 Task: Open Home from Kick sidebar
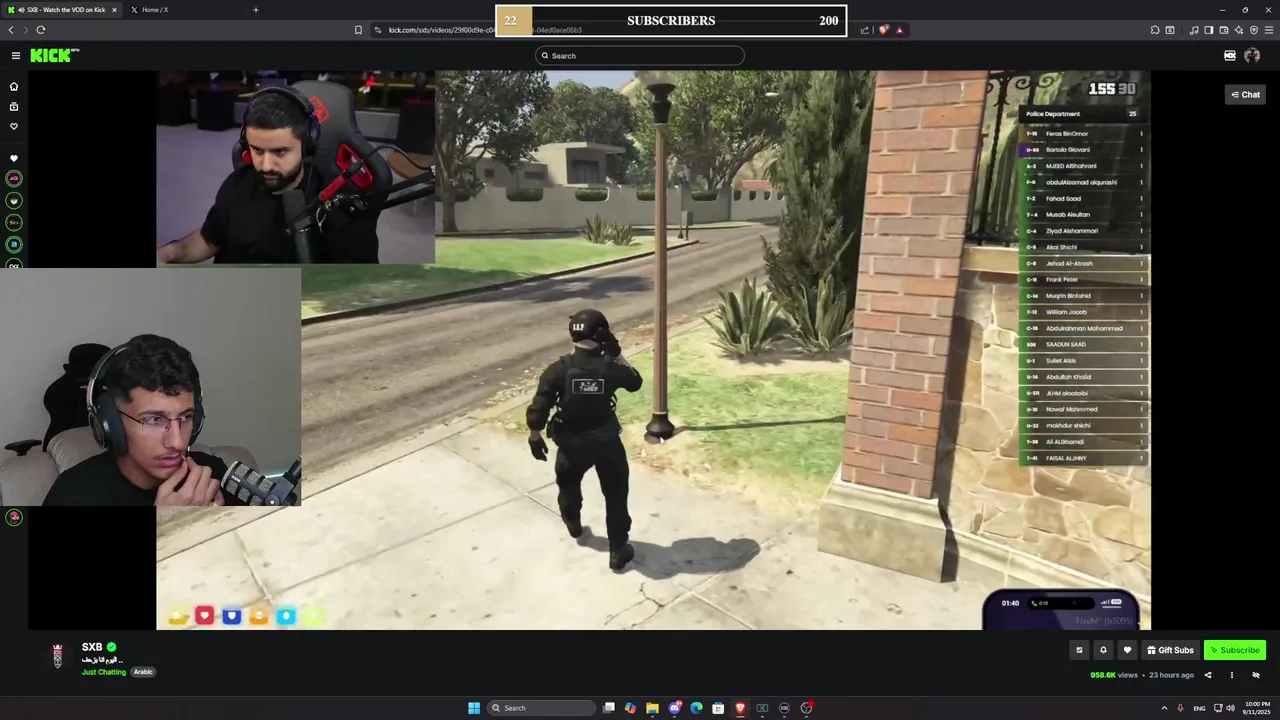14,87
